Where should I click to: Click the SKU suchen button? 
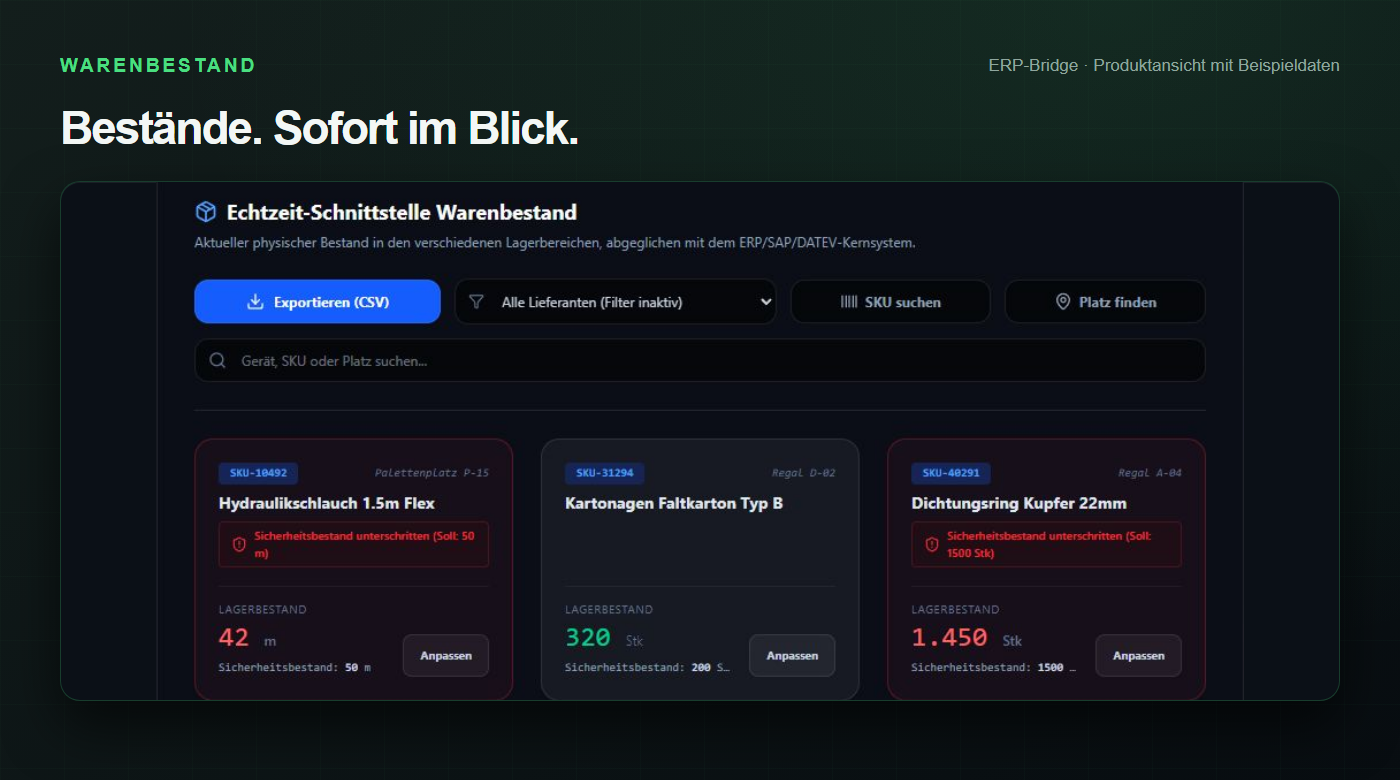click(891, 302)
